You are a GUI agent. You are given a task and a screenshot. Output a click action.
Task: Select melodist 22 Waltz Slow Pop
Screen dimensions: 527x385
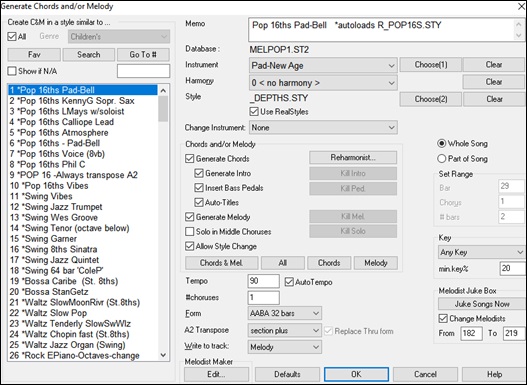(x=83, y=313)
